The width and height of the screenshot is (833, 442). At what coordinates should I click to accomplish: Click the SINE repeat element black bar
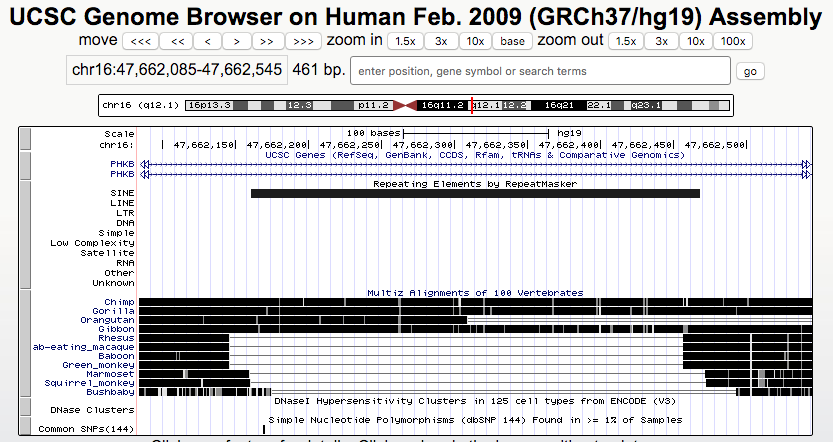(475, 193)
